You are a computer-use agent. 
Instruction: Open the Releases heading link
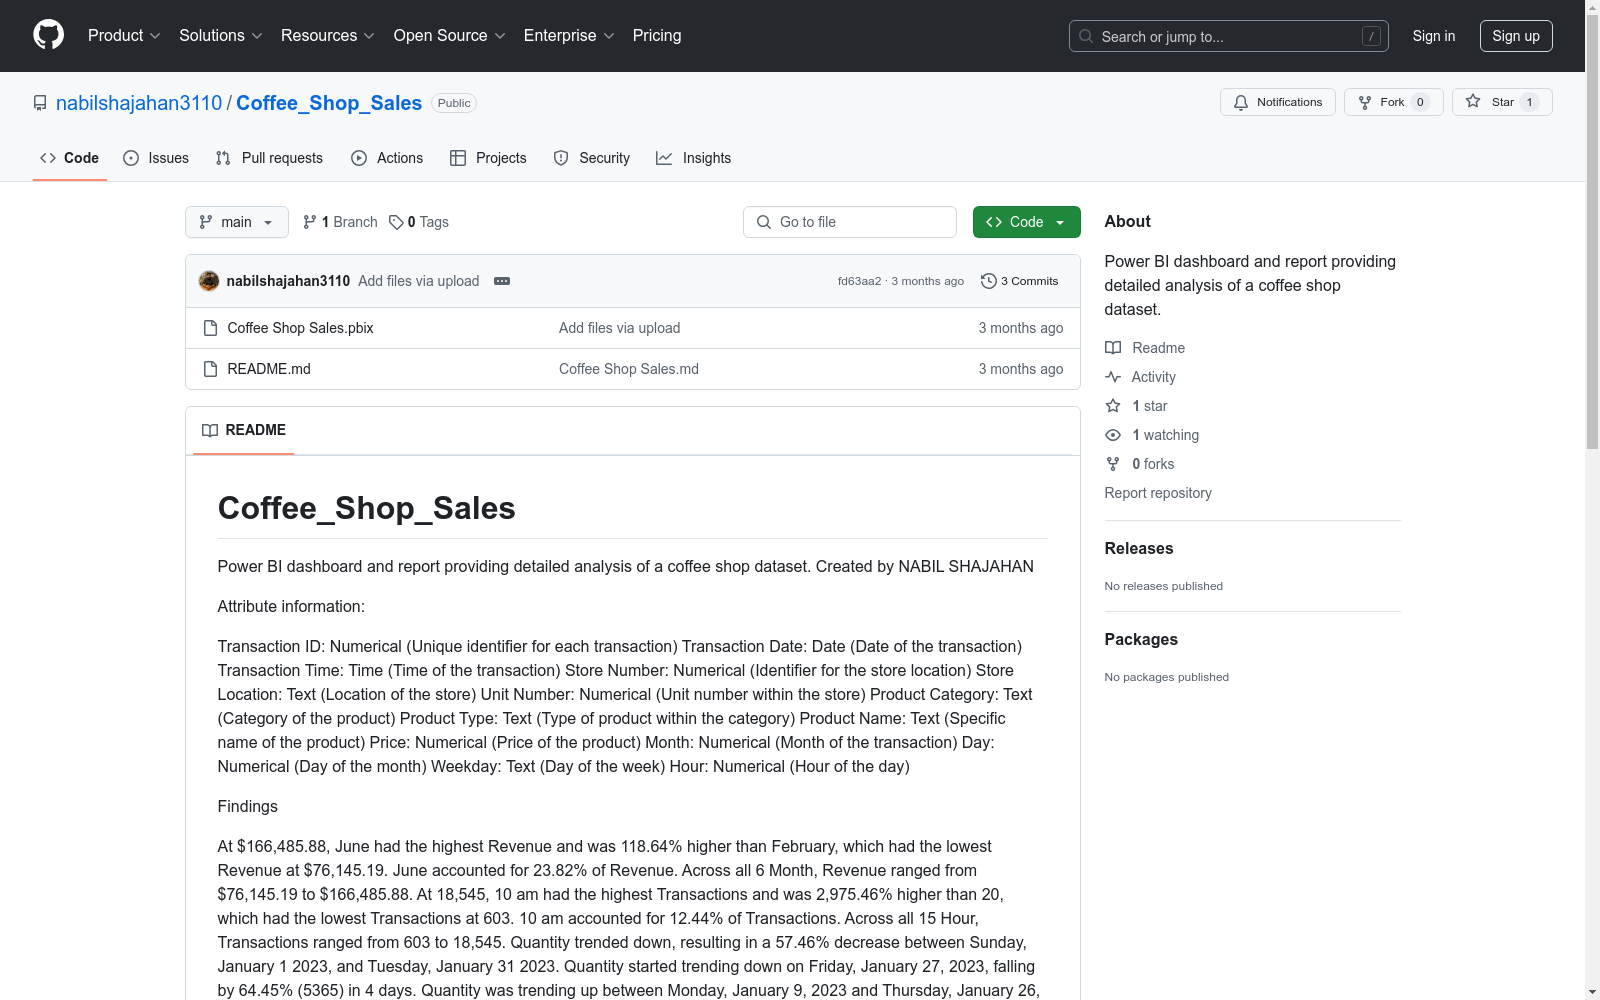(1139, 548)
